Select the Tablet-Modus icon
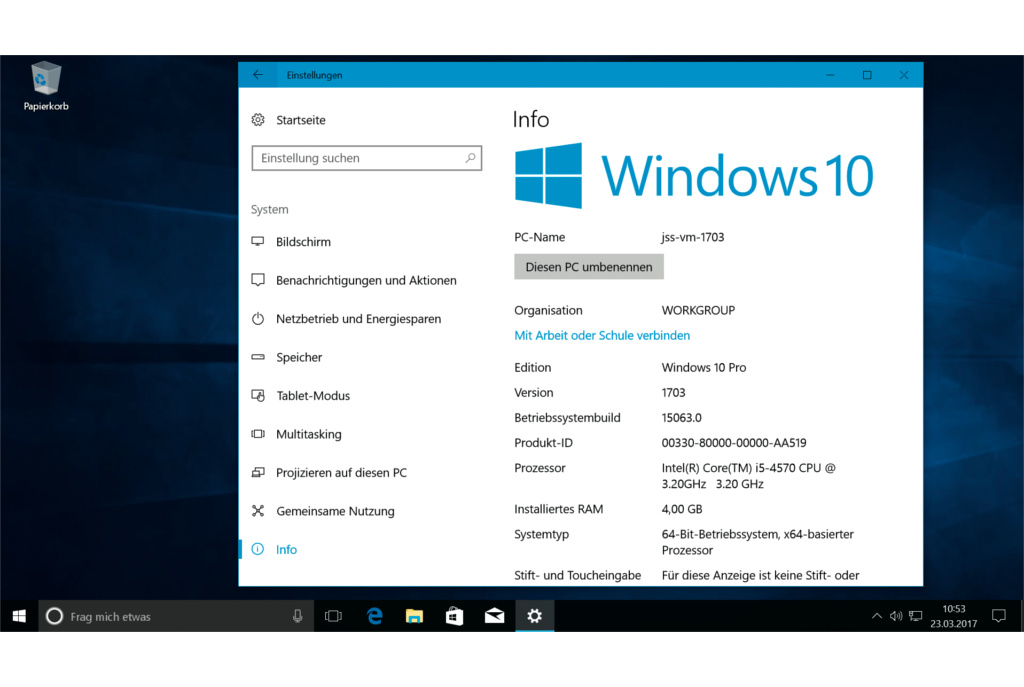The image size is (1024, 687). 258,396
